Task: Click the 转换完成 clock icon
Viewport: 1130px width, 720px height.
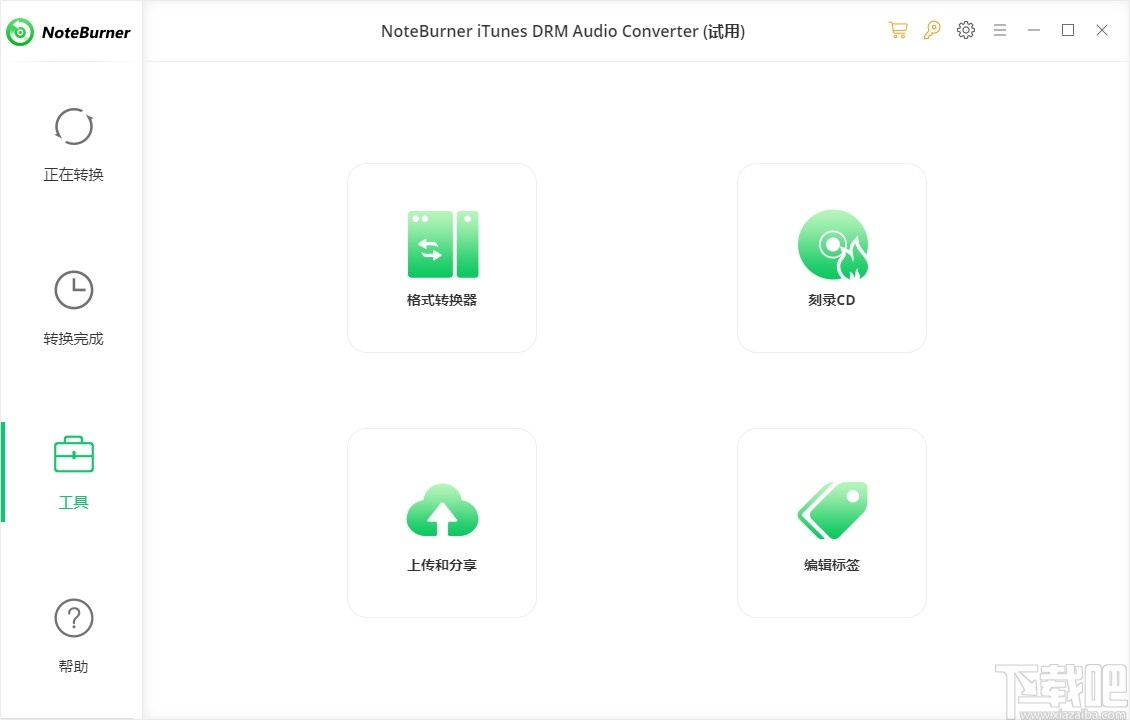Action: click(x=73, y=290)
